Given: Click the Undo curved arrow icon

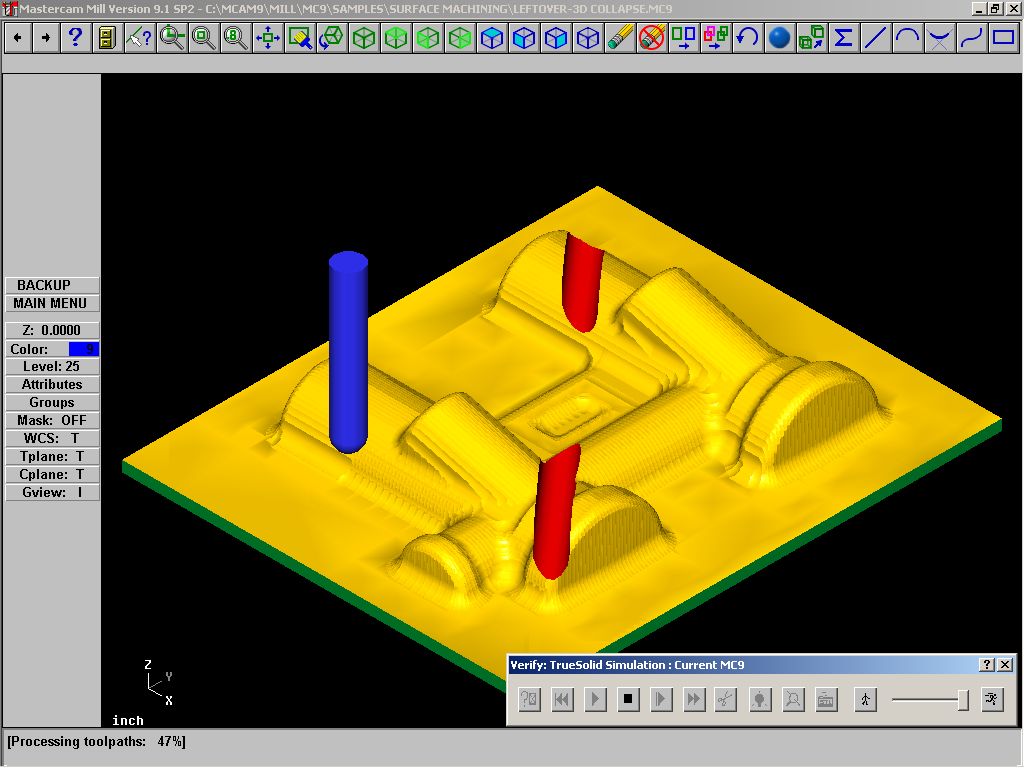Looking at the screenshot, I should tap(747, 38).
